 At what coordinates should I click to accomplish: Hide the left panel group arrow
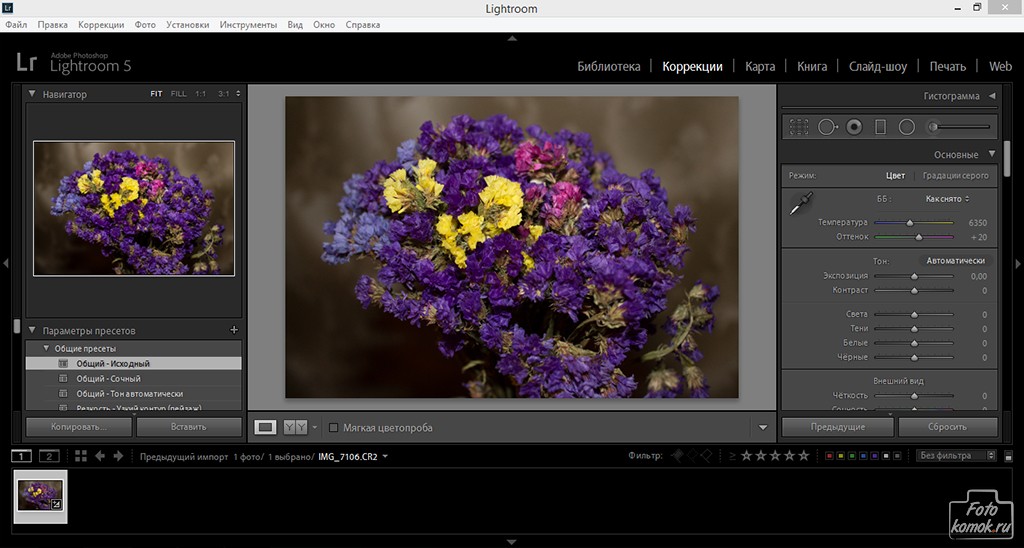pyautogui.click(x=5, y=264)
